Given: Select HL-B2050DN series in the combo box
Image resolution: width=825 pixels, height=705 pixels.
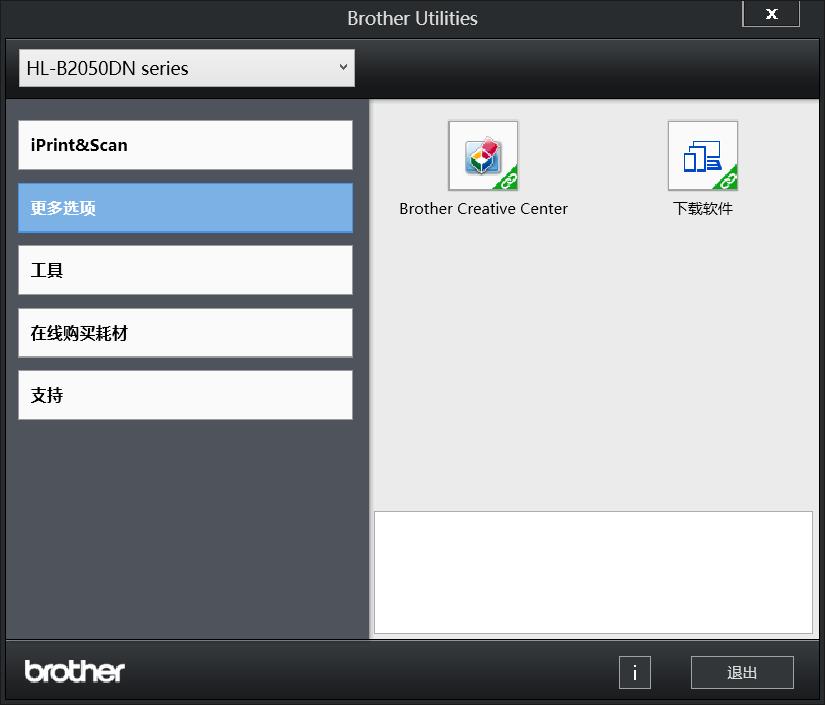Looking at the screenshot, I should pyautogui.click(x=186, y=68).
